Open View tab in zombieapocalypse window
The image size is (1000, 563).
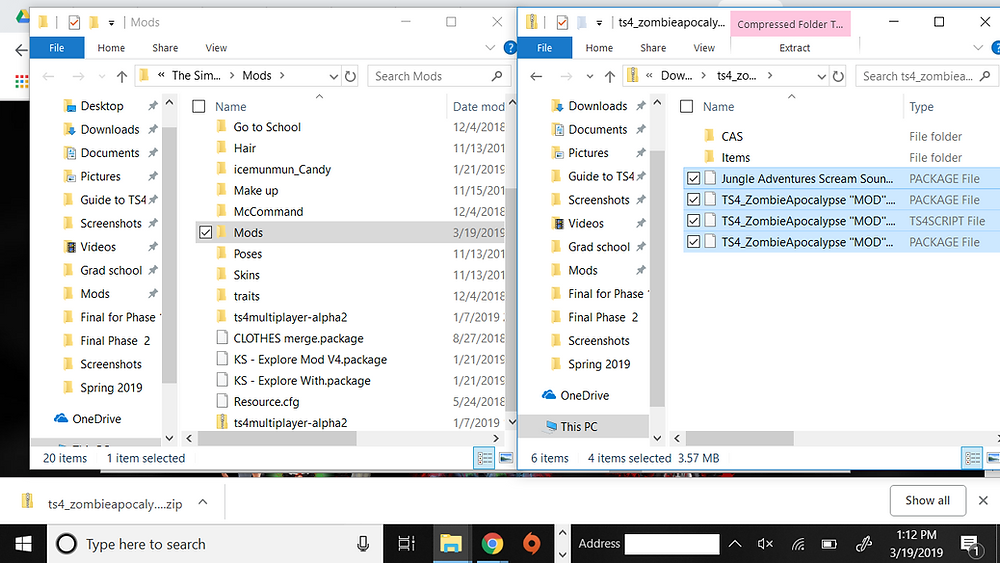coord(704,48)
